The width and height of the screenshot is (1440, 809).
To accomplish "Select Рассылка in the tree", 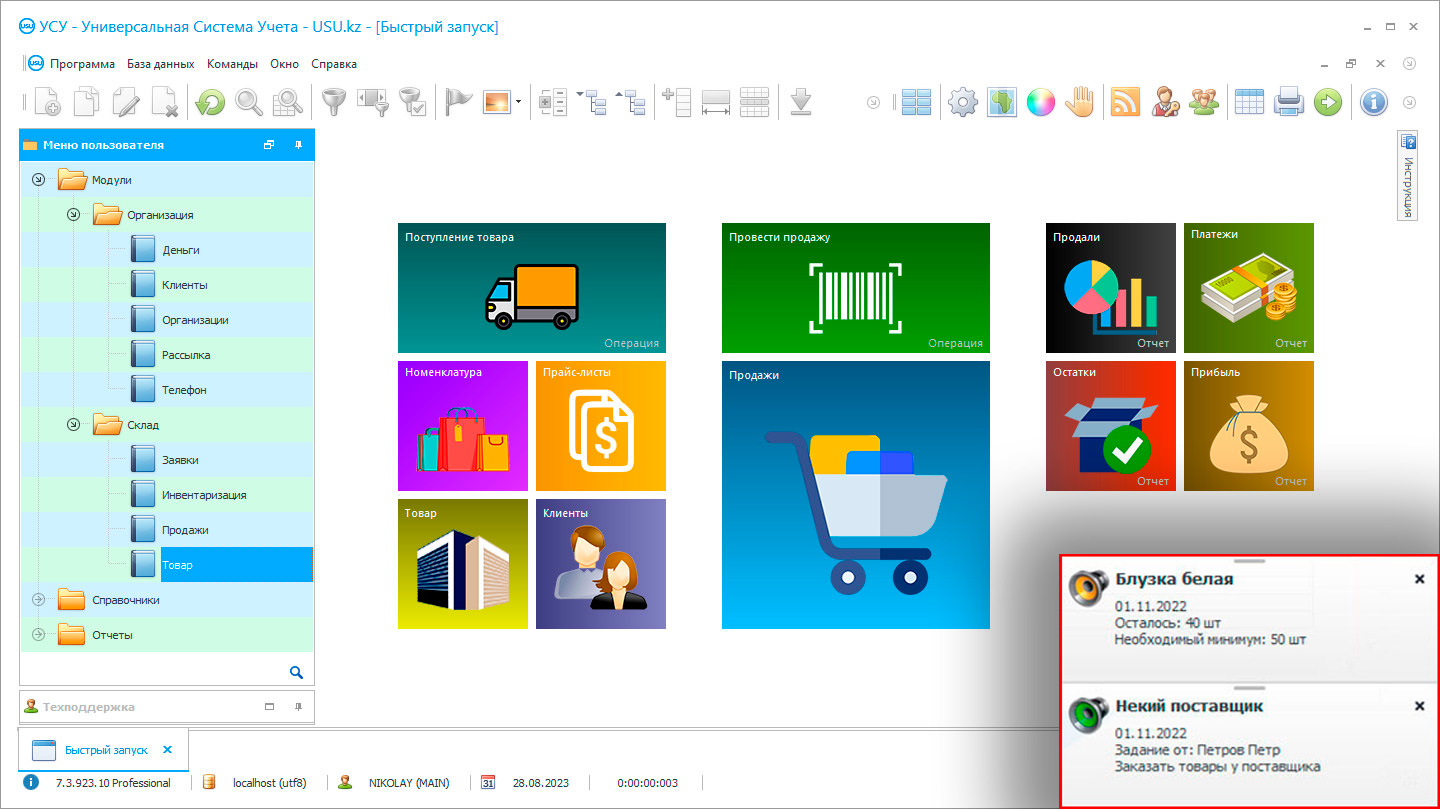I will click(x=186, y=355).
